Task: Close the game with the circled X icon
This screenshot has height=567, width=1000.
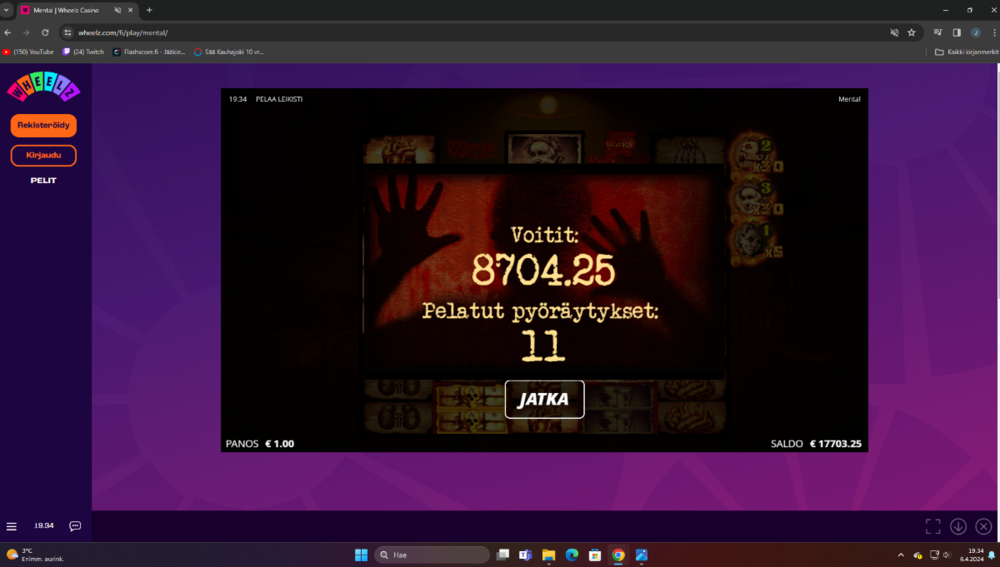Action: pyautogui.click(x=983, y=526)
